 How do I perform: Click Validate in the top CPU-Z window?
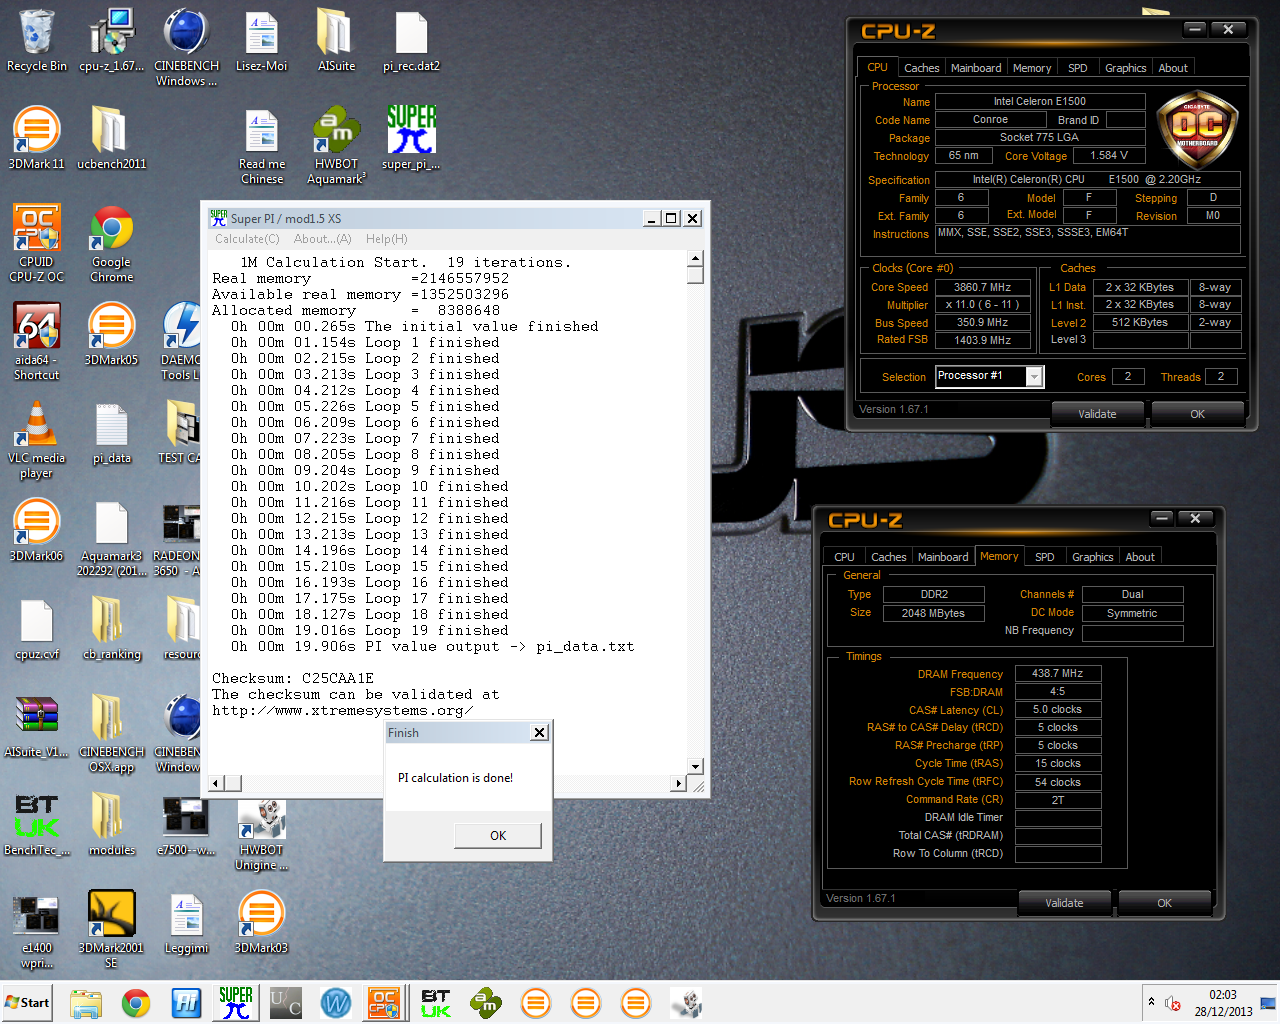tap(1097, 414)
